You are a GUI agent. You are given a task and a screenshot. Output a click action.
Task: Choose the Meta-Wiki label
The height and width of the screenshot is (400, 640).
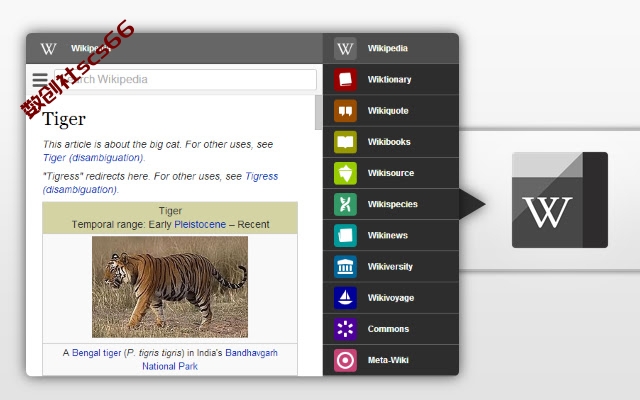[388, 360]
